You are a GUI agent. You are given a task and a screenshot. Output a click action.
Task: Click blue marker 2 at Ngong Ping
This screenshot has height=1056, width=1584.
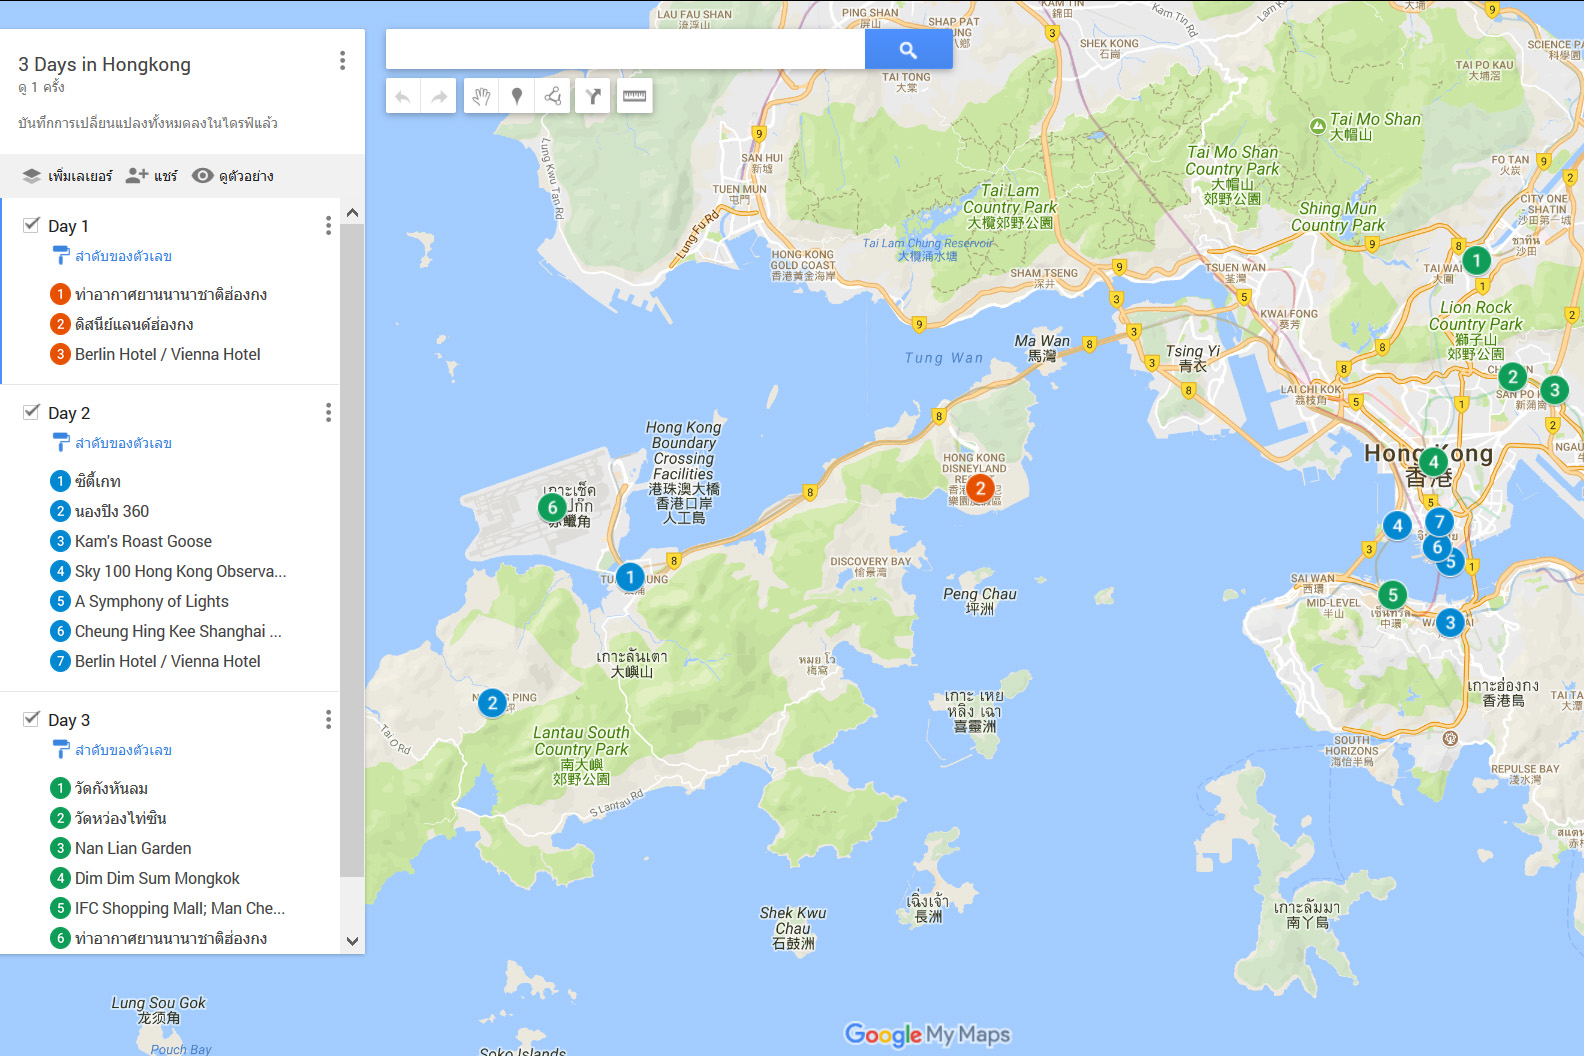492,703
